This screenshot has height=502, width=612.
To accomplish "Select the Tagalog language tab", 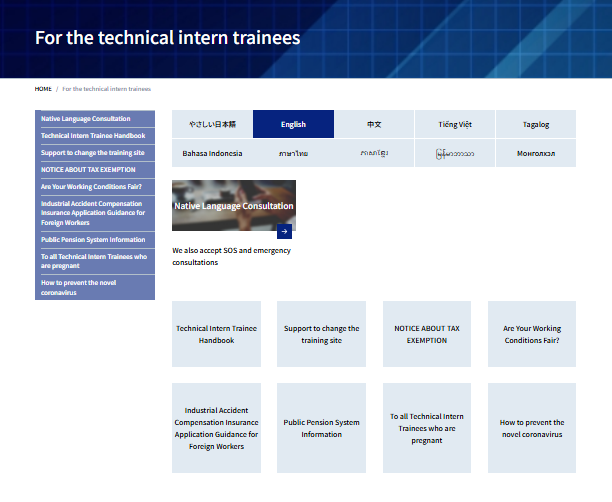I will tap(536, 125).
